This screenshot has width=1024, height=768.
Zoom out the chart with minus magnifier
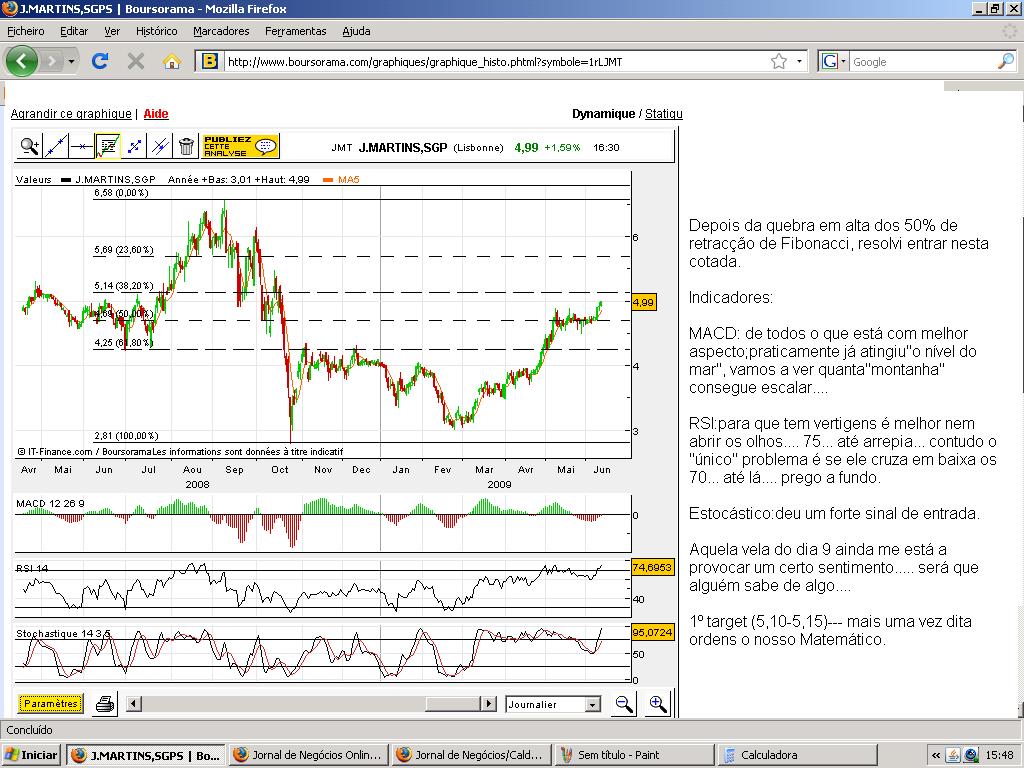click(x=624, y=704)
